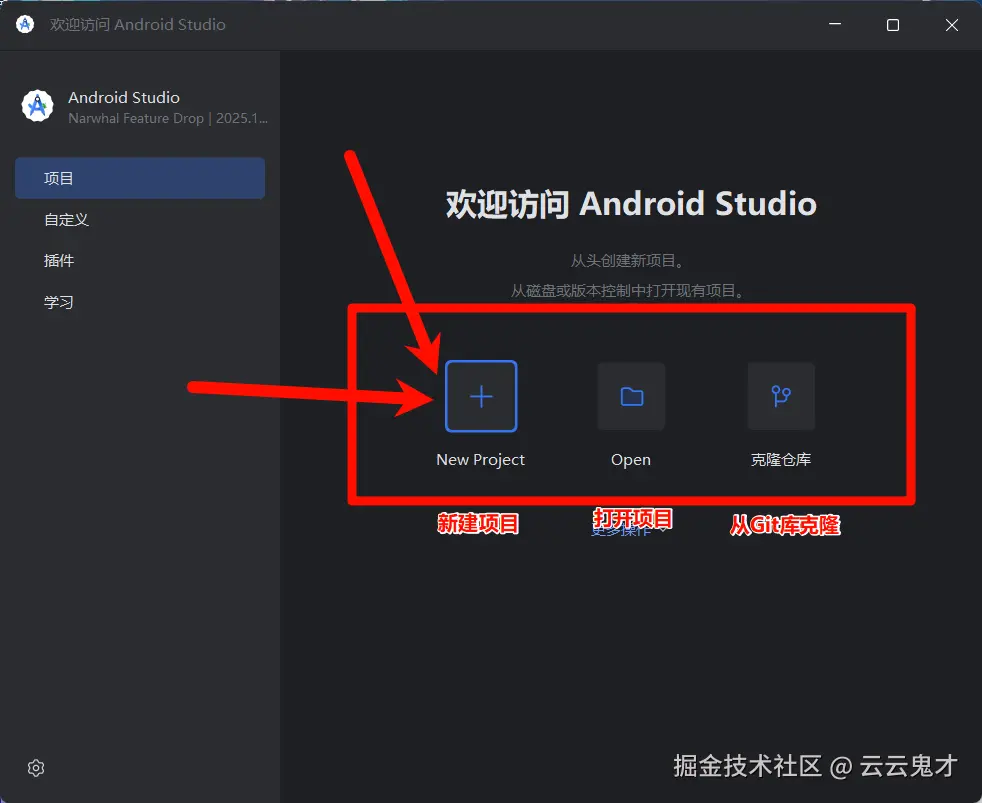Click the Open folder icon
This screenshot has height=803, width=982.
(631, 396)
